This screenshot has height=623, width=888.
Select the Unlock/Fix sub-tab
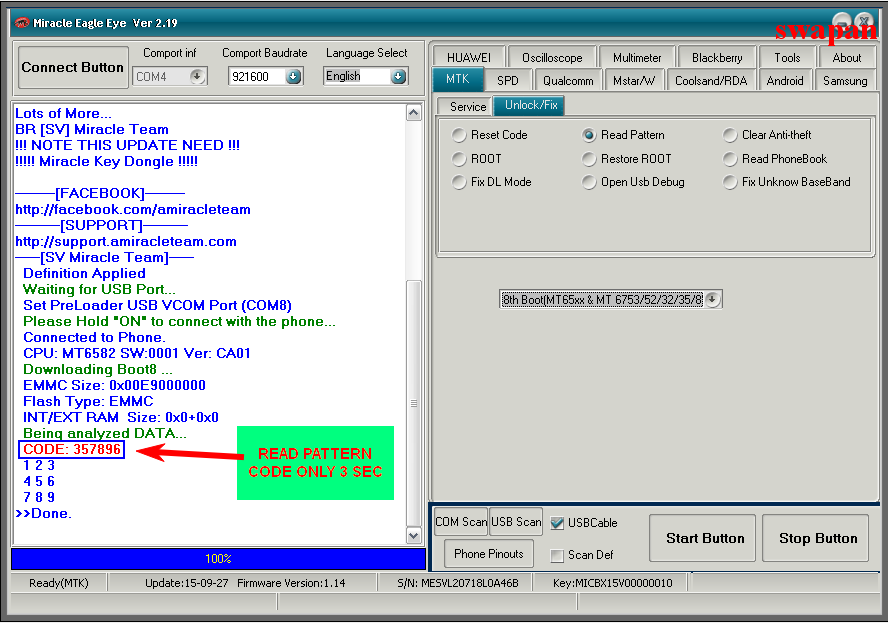click(530, 105)
